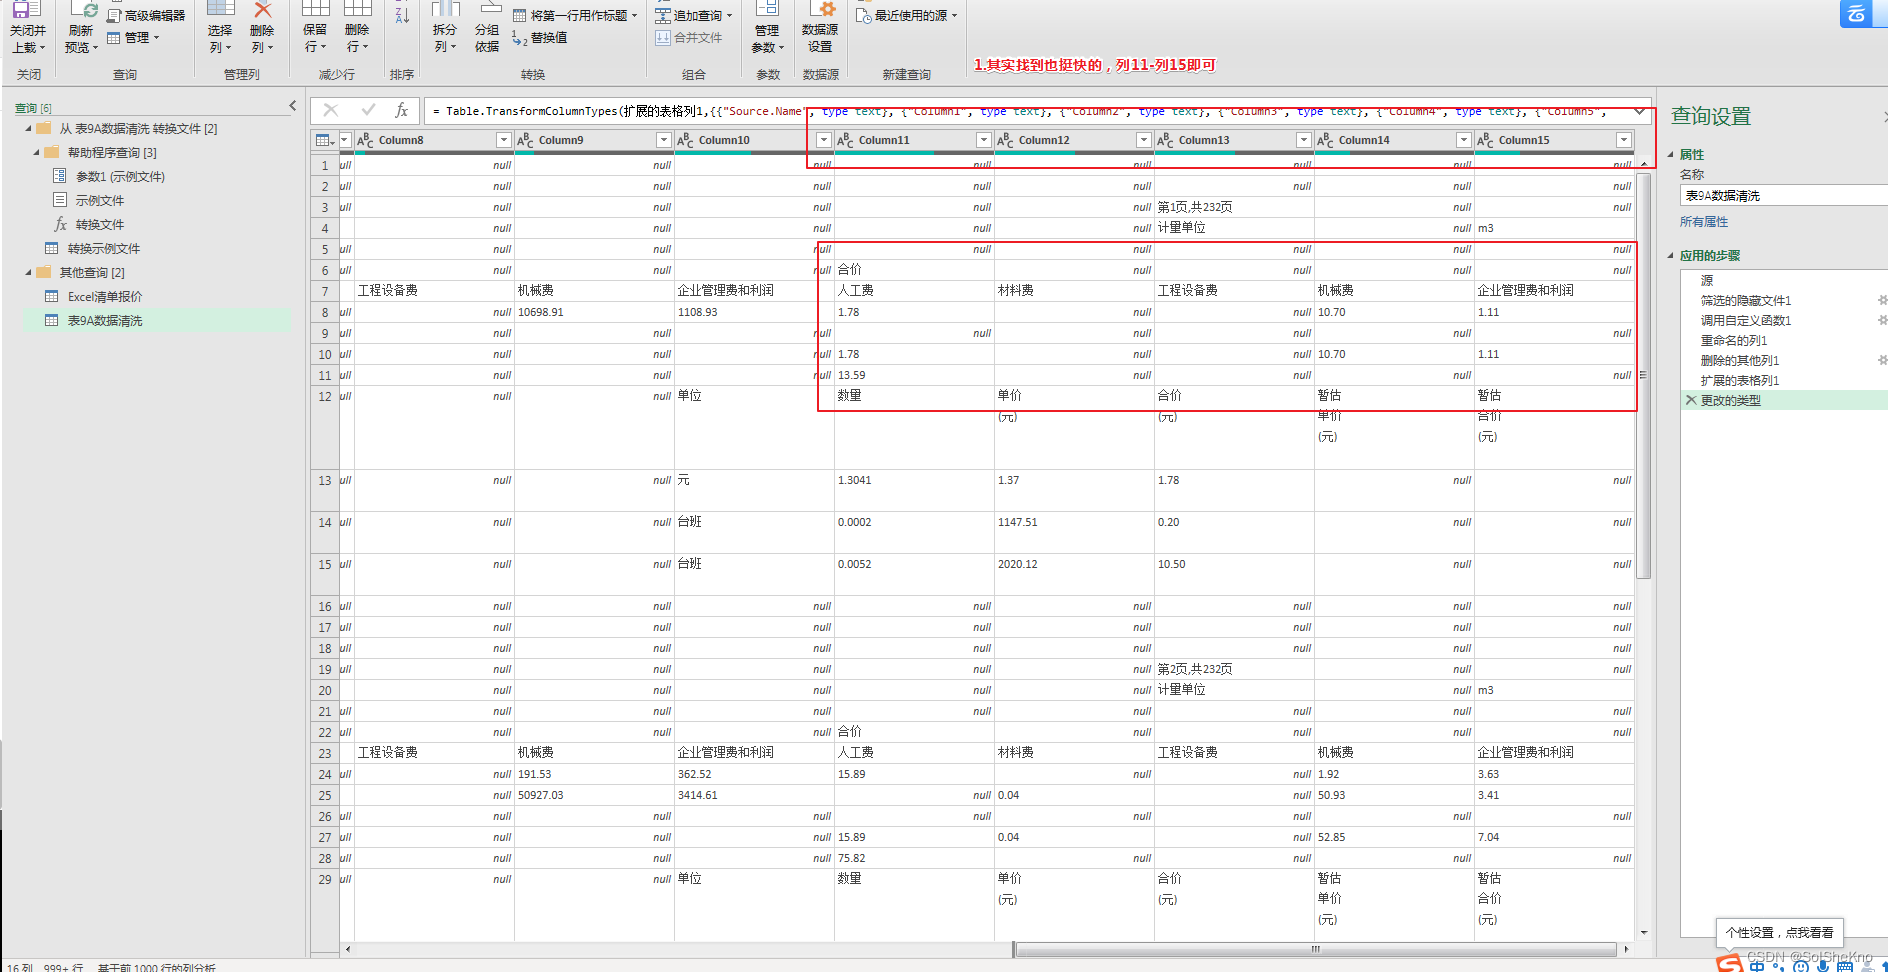
Task: Open the Column10 filter dropdown
Action: click(824, 140)
